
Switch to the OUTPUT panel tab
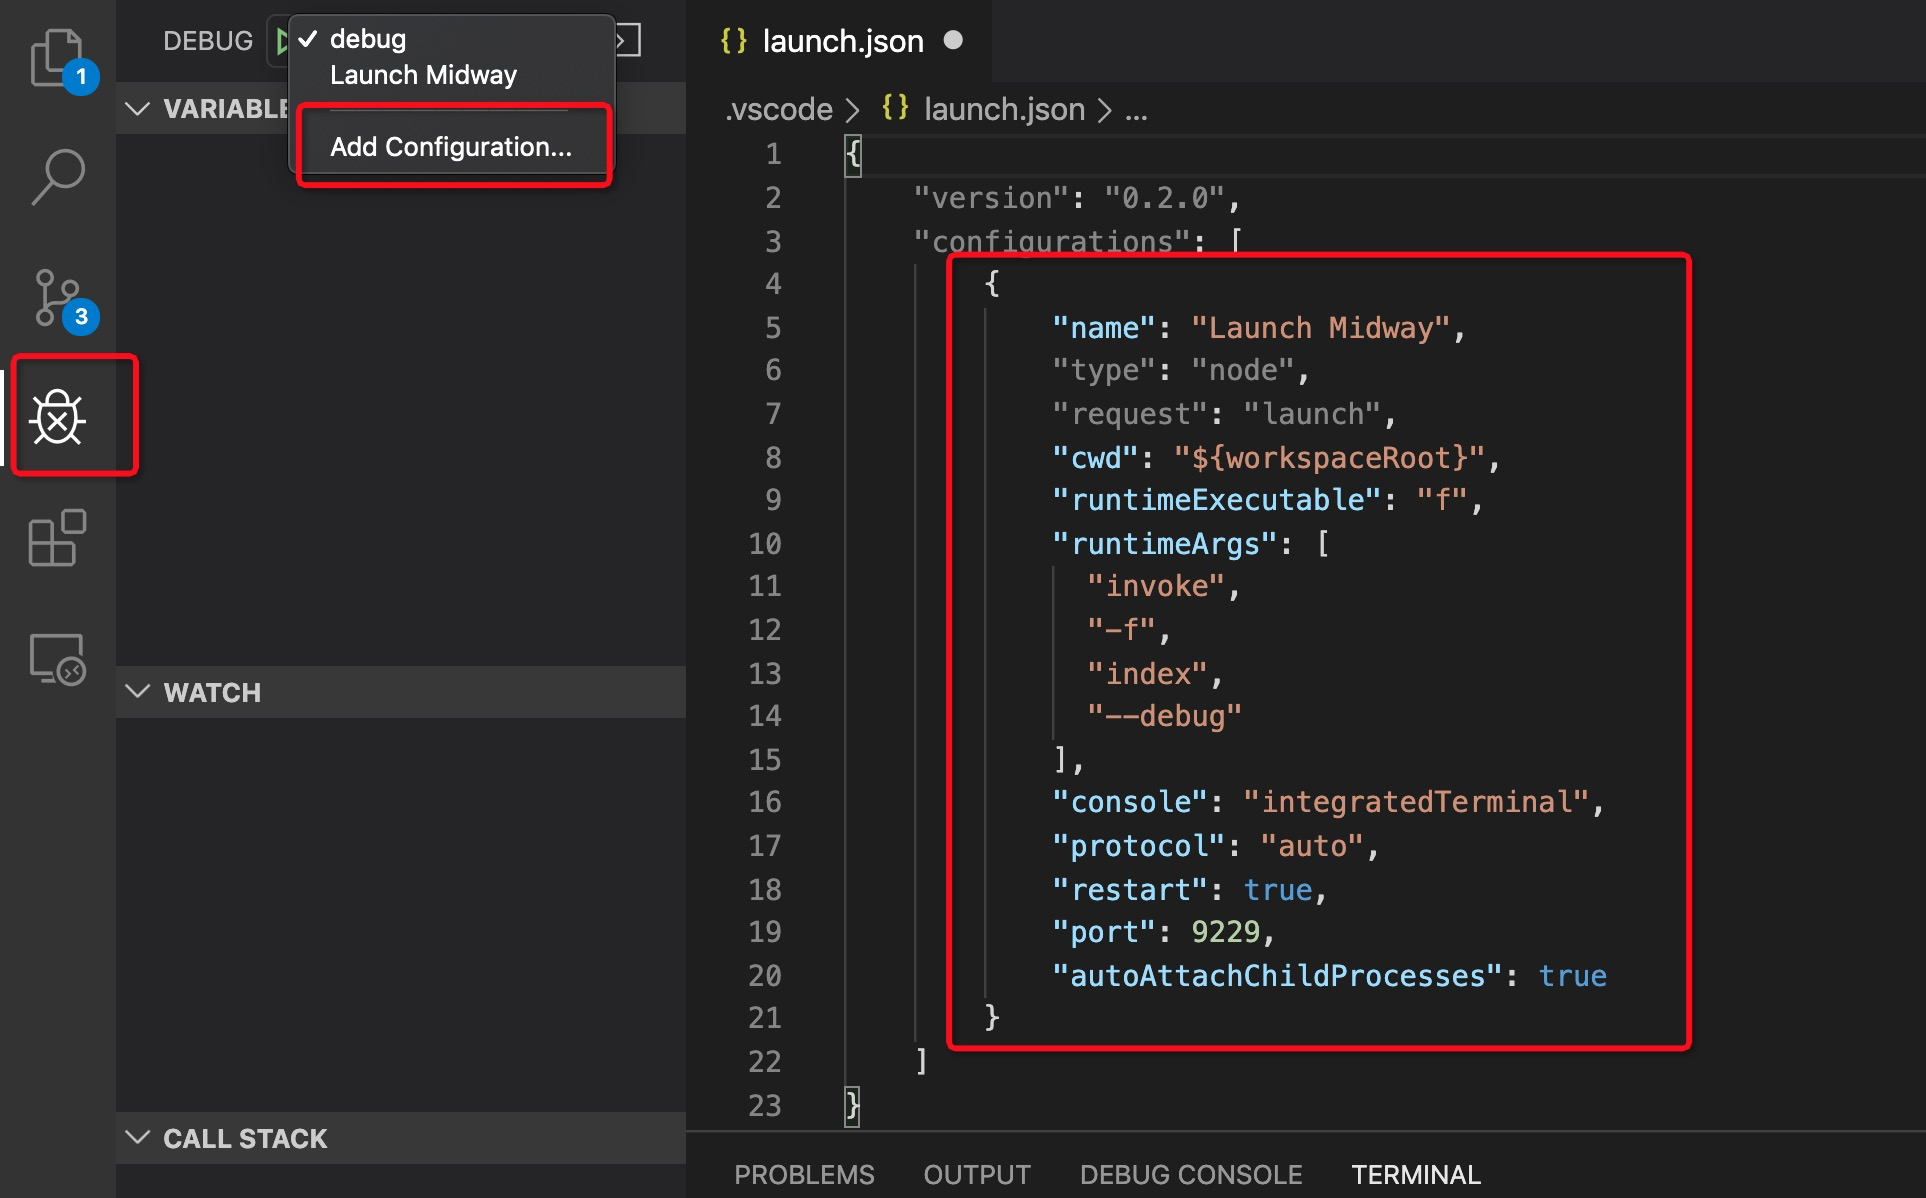pos(977,1174)
